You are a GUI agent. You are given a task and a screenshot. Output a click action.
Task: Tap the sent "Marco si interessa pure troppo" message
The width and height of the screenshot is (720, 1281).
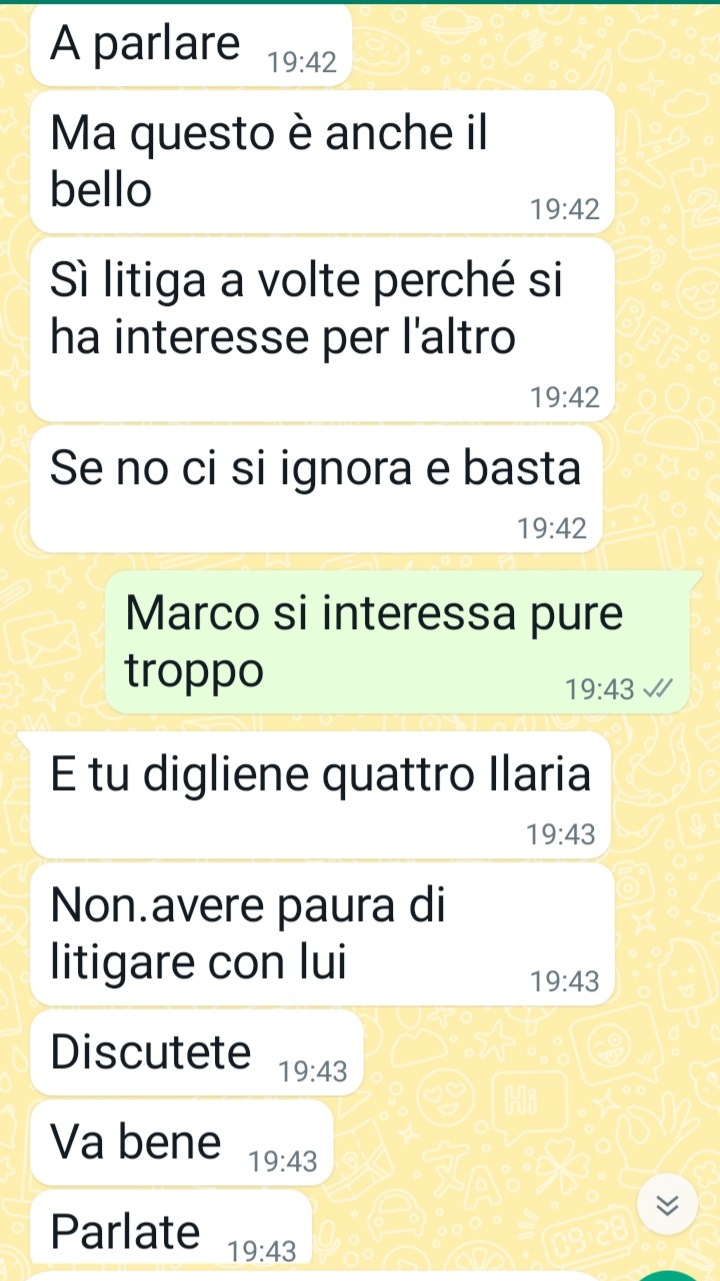pos(397,641)
